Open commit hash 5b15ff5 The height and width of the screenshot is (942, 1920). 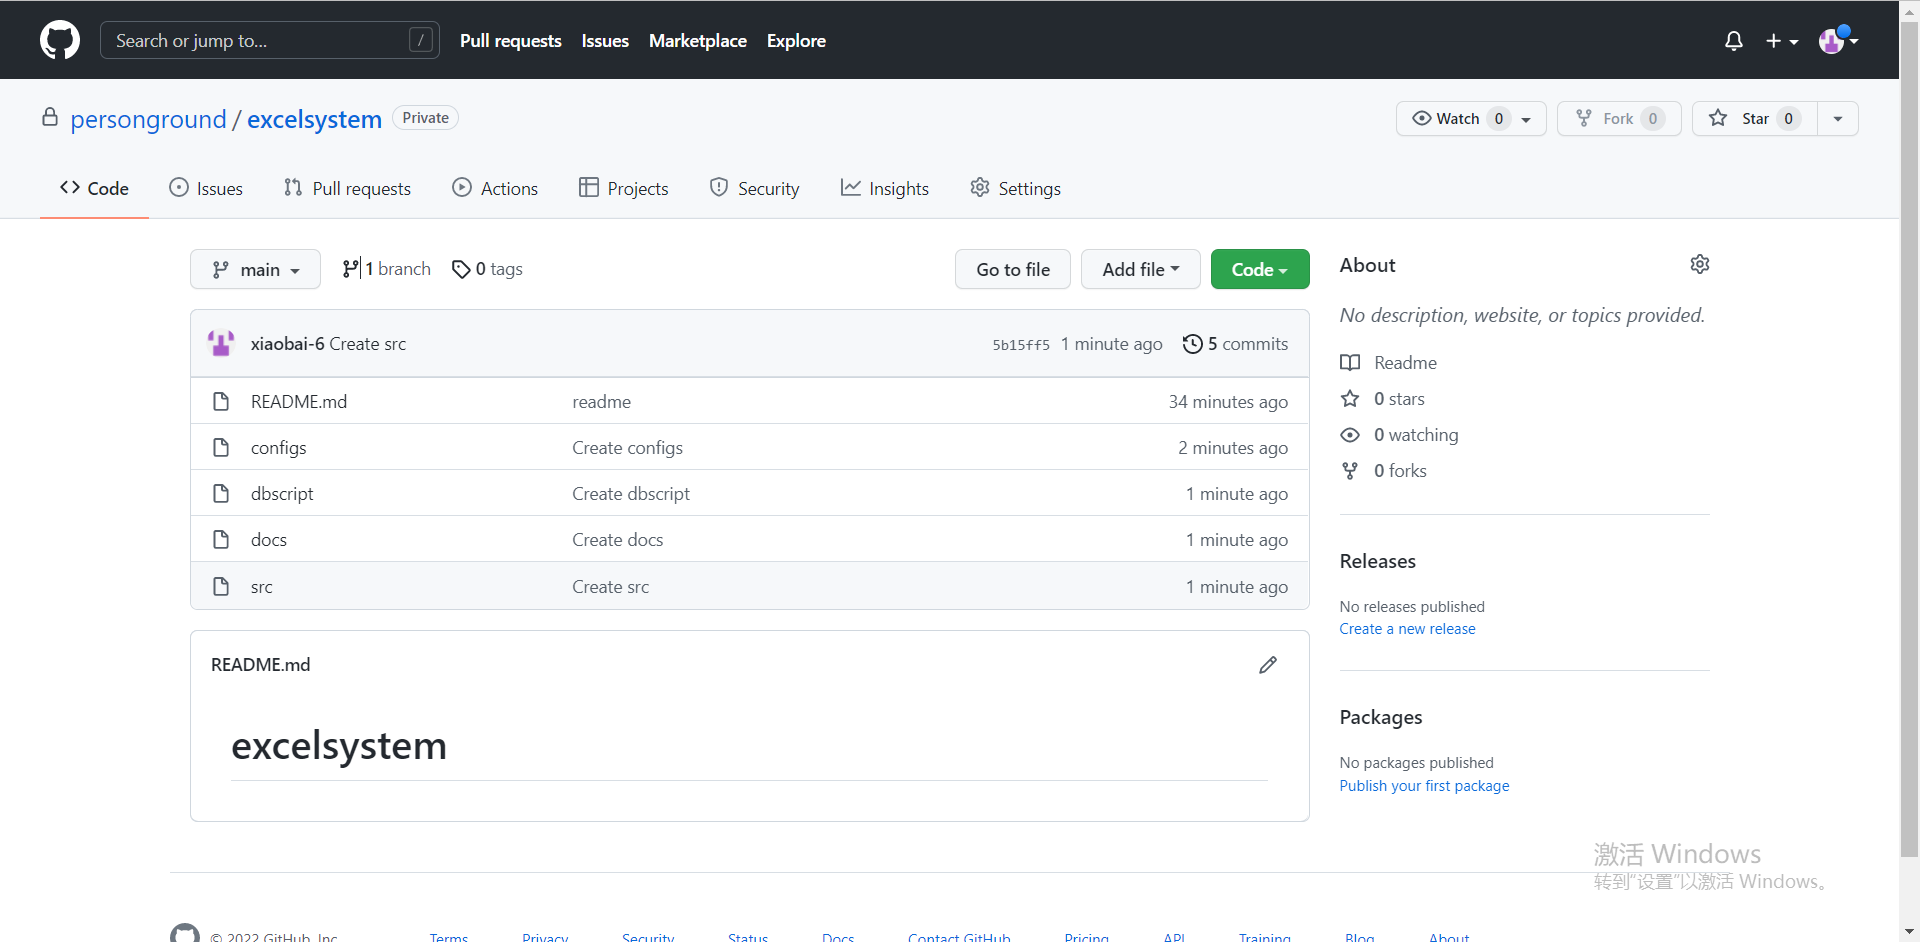(x=1021, y=344)
